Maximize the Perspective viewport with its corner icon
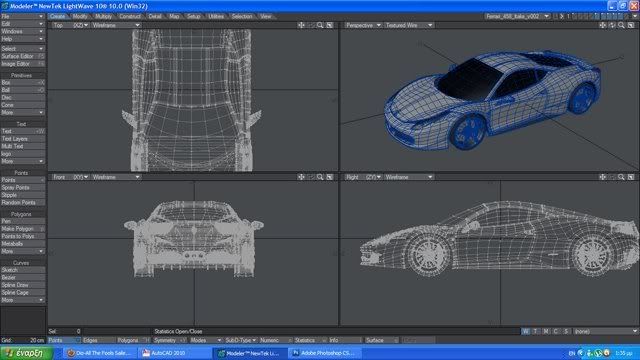 coord(631,25)
